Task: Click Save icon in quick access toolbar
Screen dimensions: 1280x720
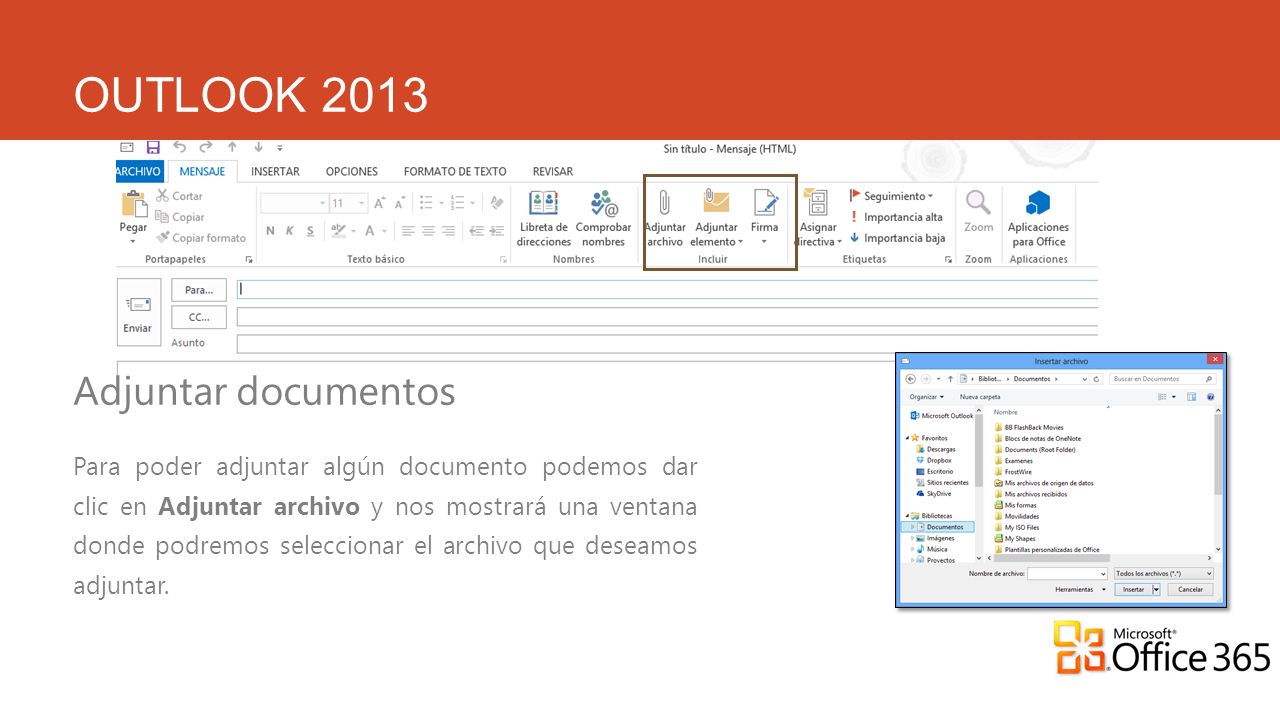Action: 153,147
